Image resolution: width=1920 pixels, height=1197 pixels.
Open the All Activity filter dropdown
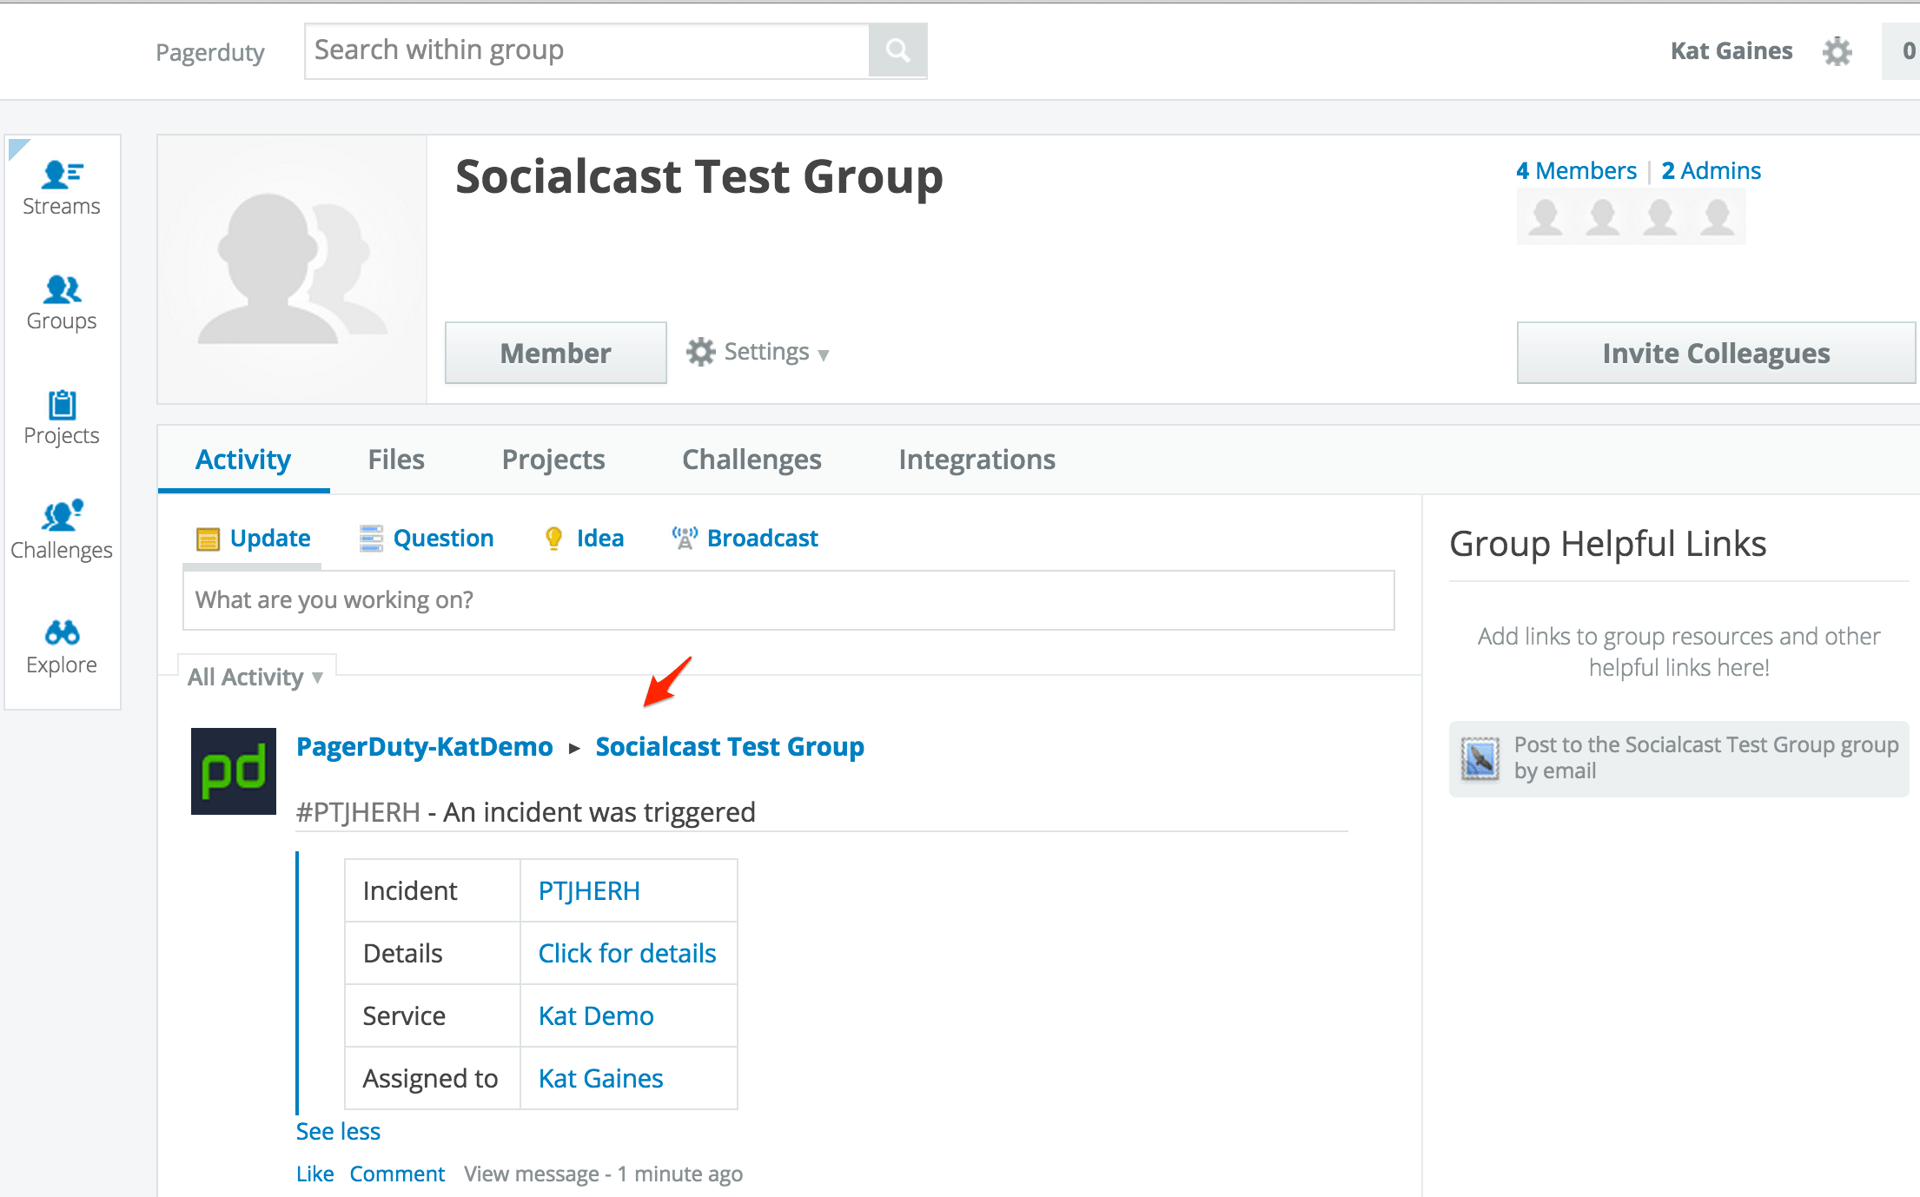pyautogui.click(x=255, y=677)
